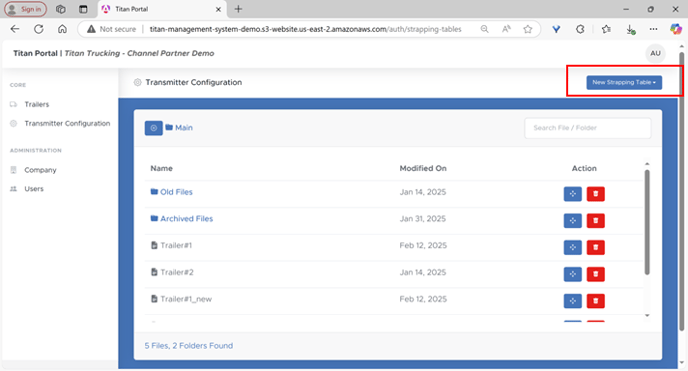Click the browser favorites star icon
Image resolution: width=688 pixels, height=371 pixels.
coord(527,29)
